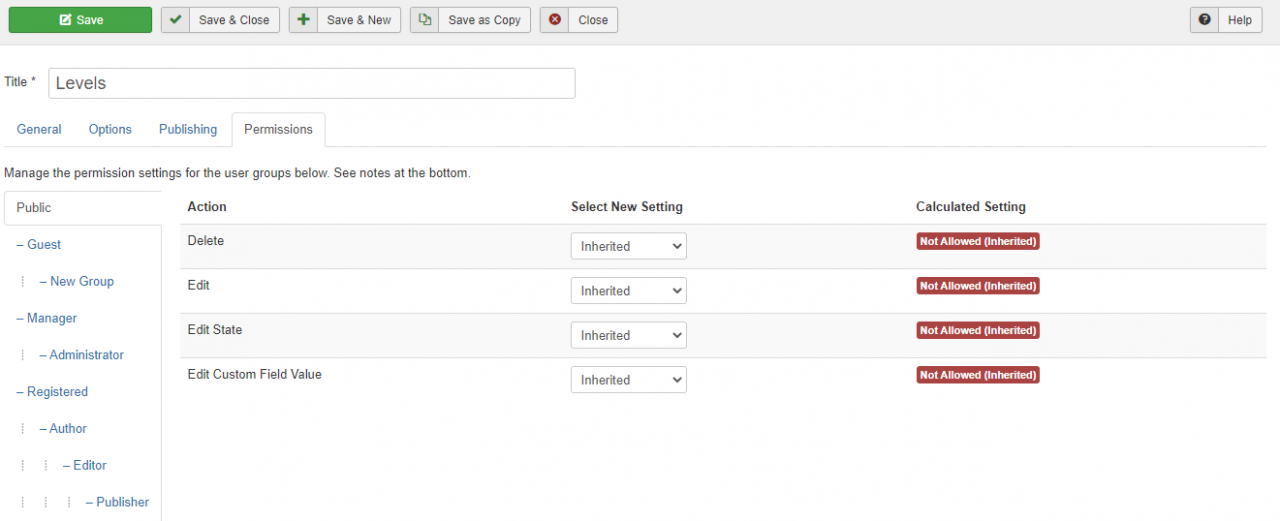The width and height of the screenshot is (1280, 521).
Task: Choose the Publisher group in sidebar
Action: click(123, 502)
